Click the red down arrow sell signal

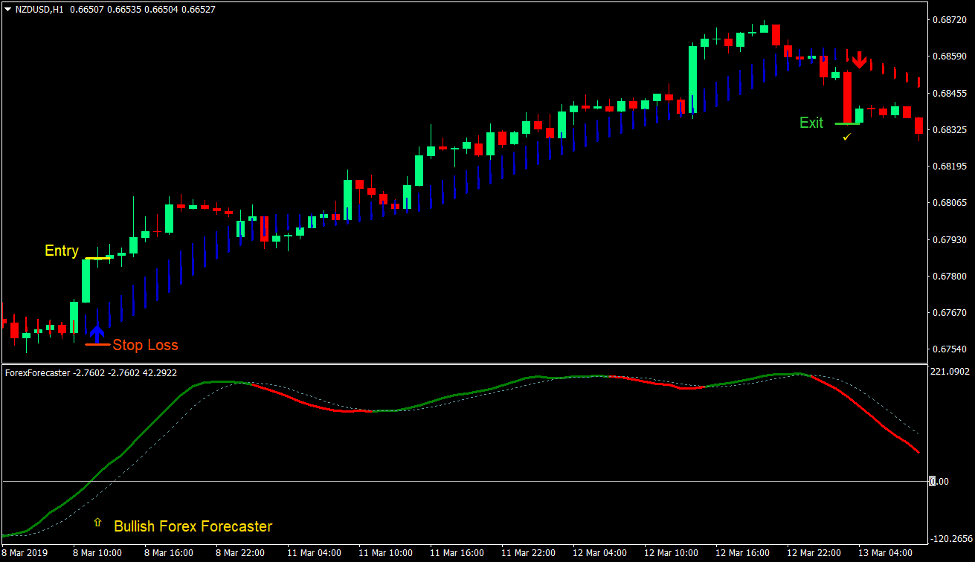[859, 60]
